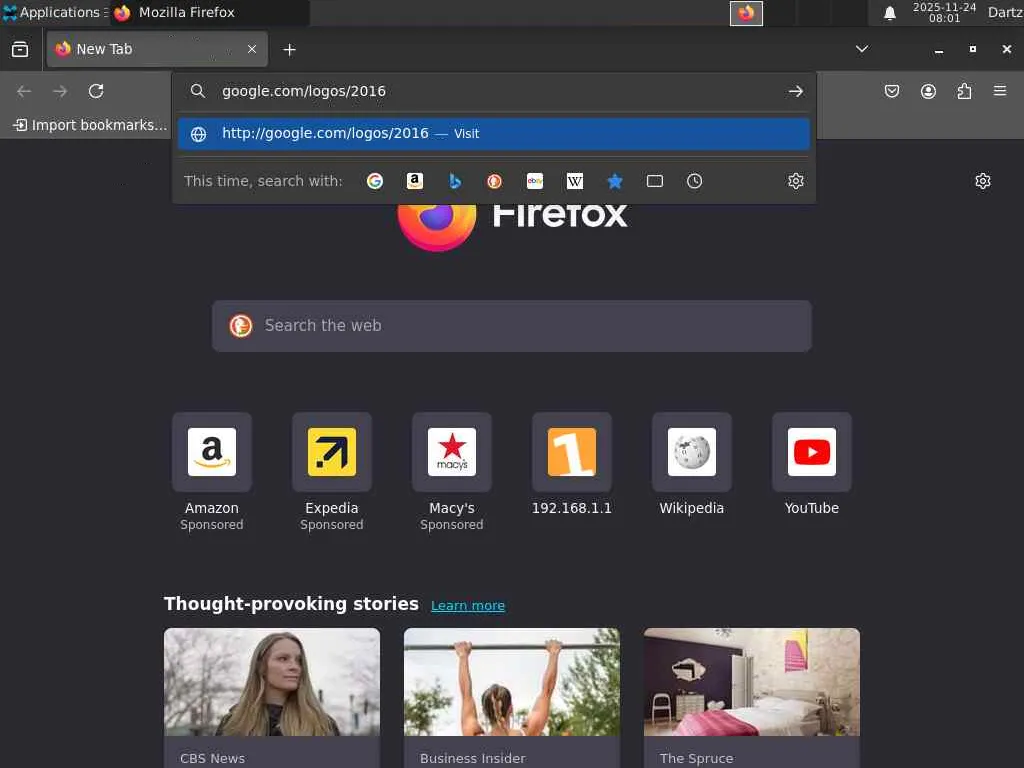Search this time with Bing icon

tap(455, 181)
